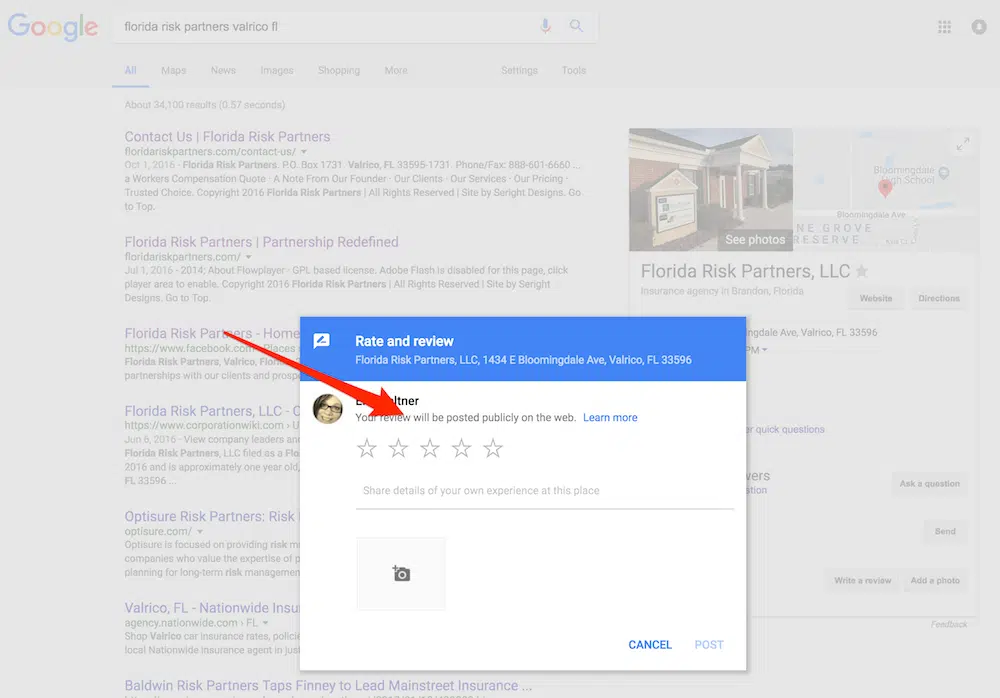
Task: Switch to the News tab
Action: [x=223, y=70]
